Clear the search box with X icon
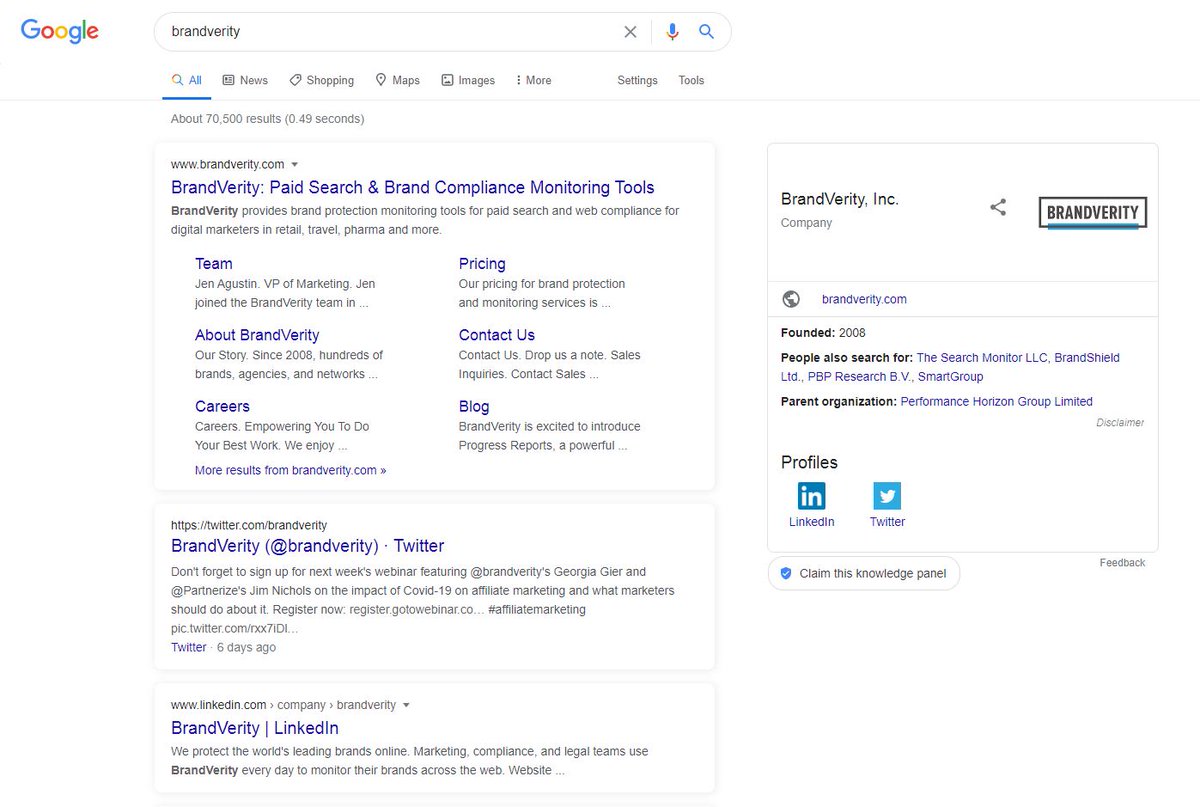The height and width of the screenshot is (807, 1200). click(x=630, y=32)
